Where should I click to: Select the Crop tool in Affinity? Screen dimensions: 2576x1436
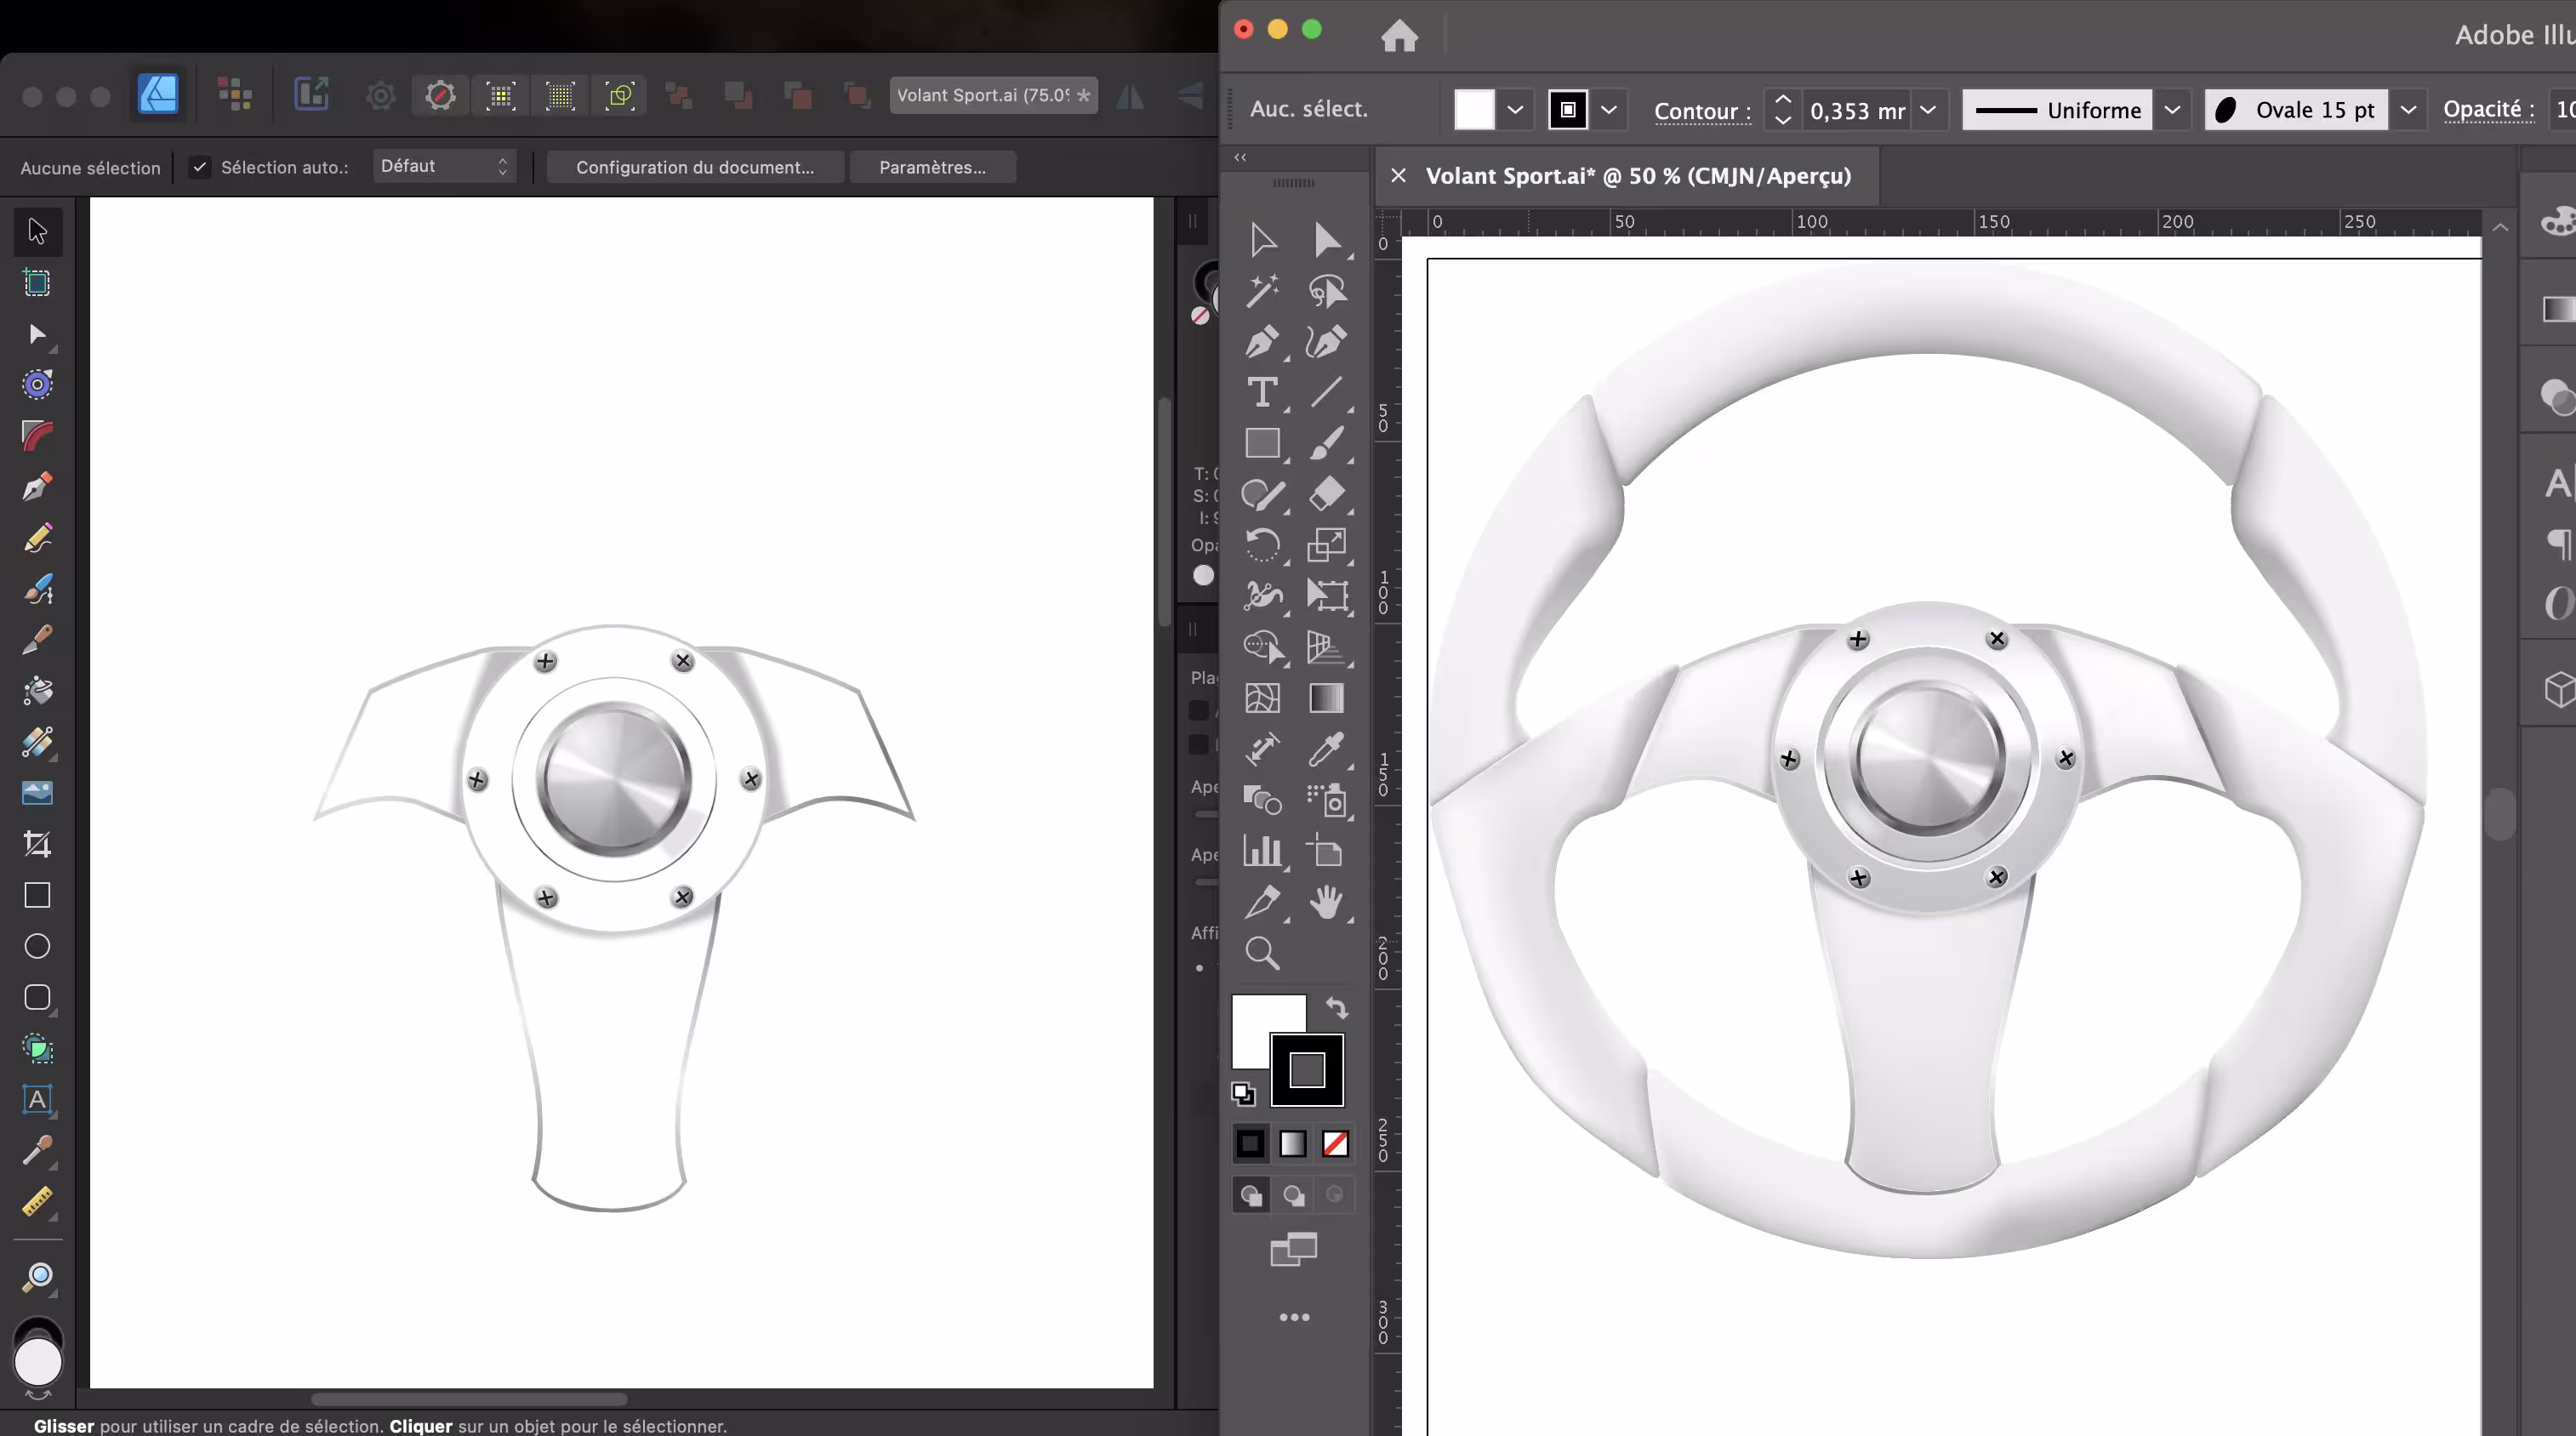tap(37, 844)
